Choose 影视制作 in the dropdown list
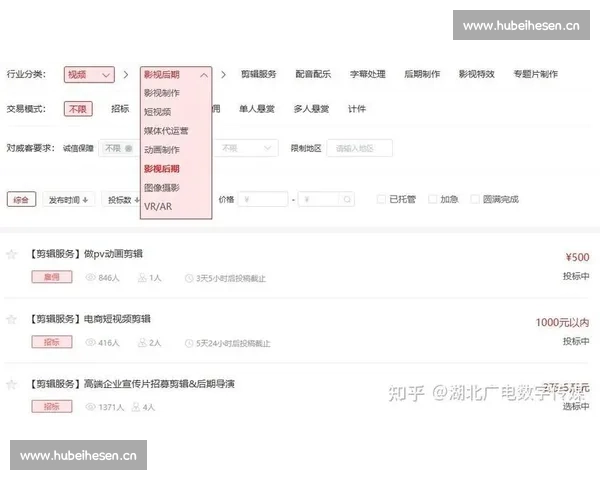This screenshot has width=600, height=480. point(161,93)
